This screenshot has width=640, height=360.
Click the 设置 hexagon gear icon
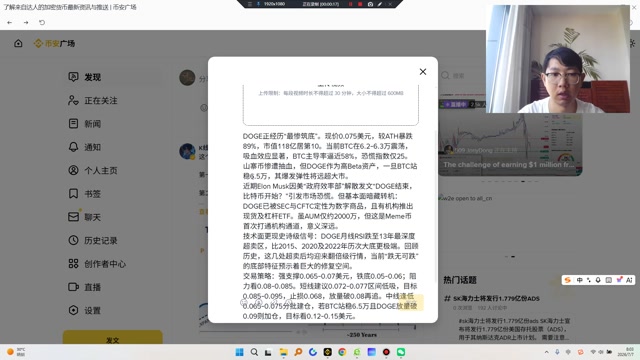point(73,310)
